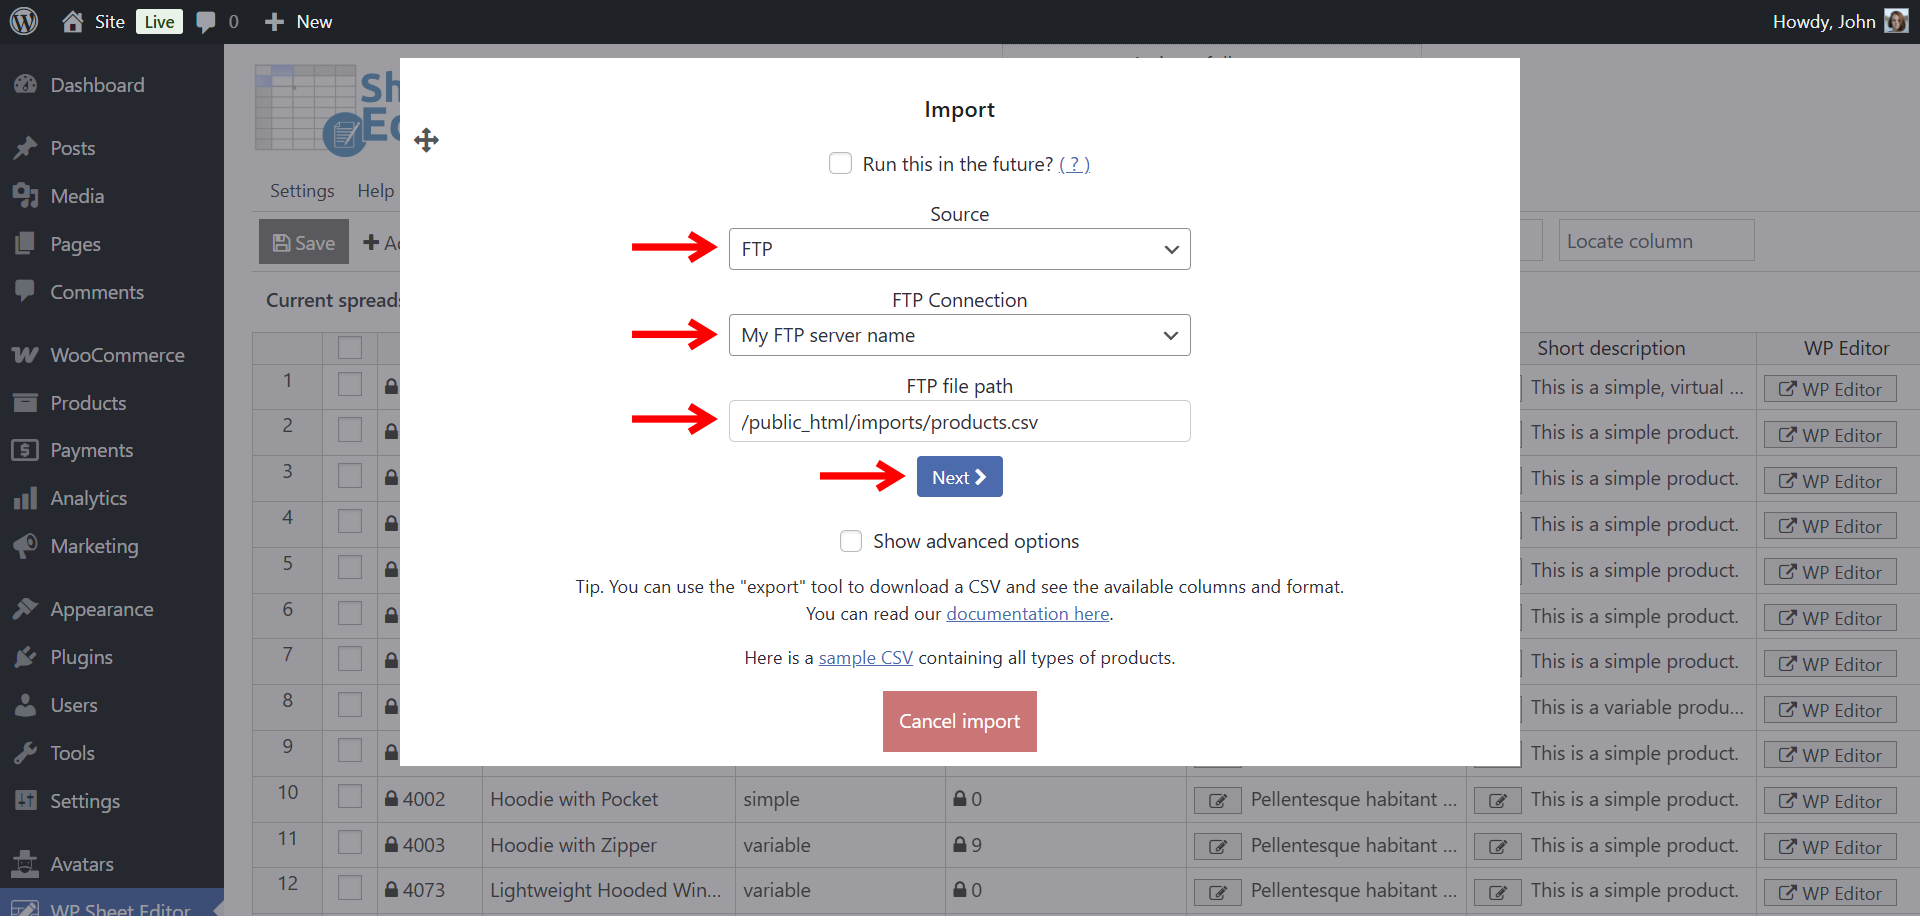Open the Settings menu in the sheet toolbar

point(302,191)
